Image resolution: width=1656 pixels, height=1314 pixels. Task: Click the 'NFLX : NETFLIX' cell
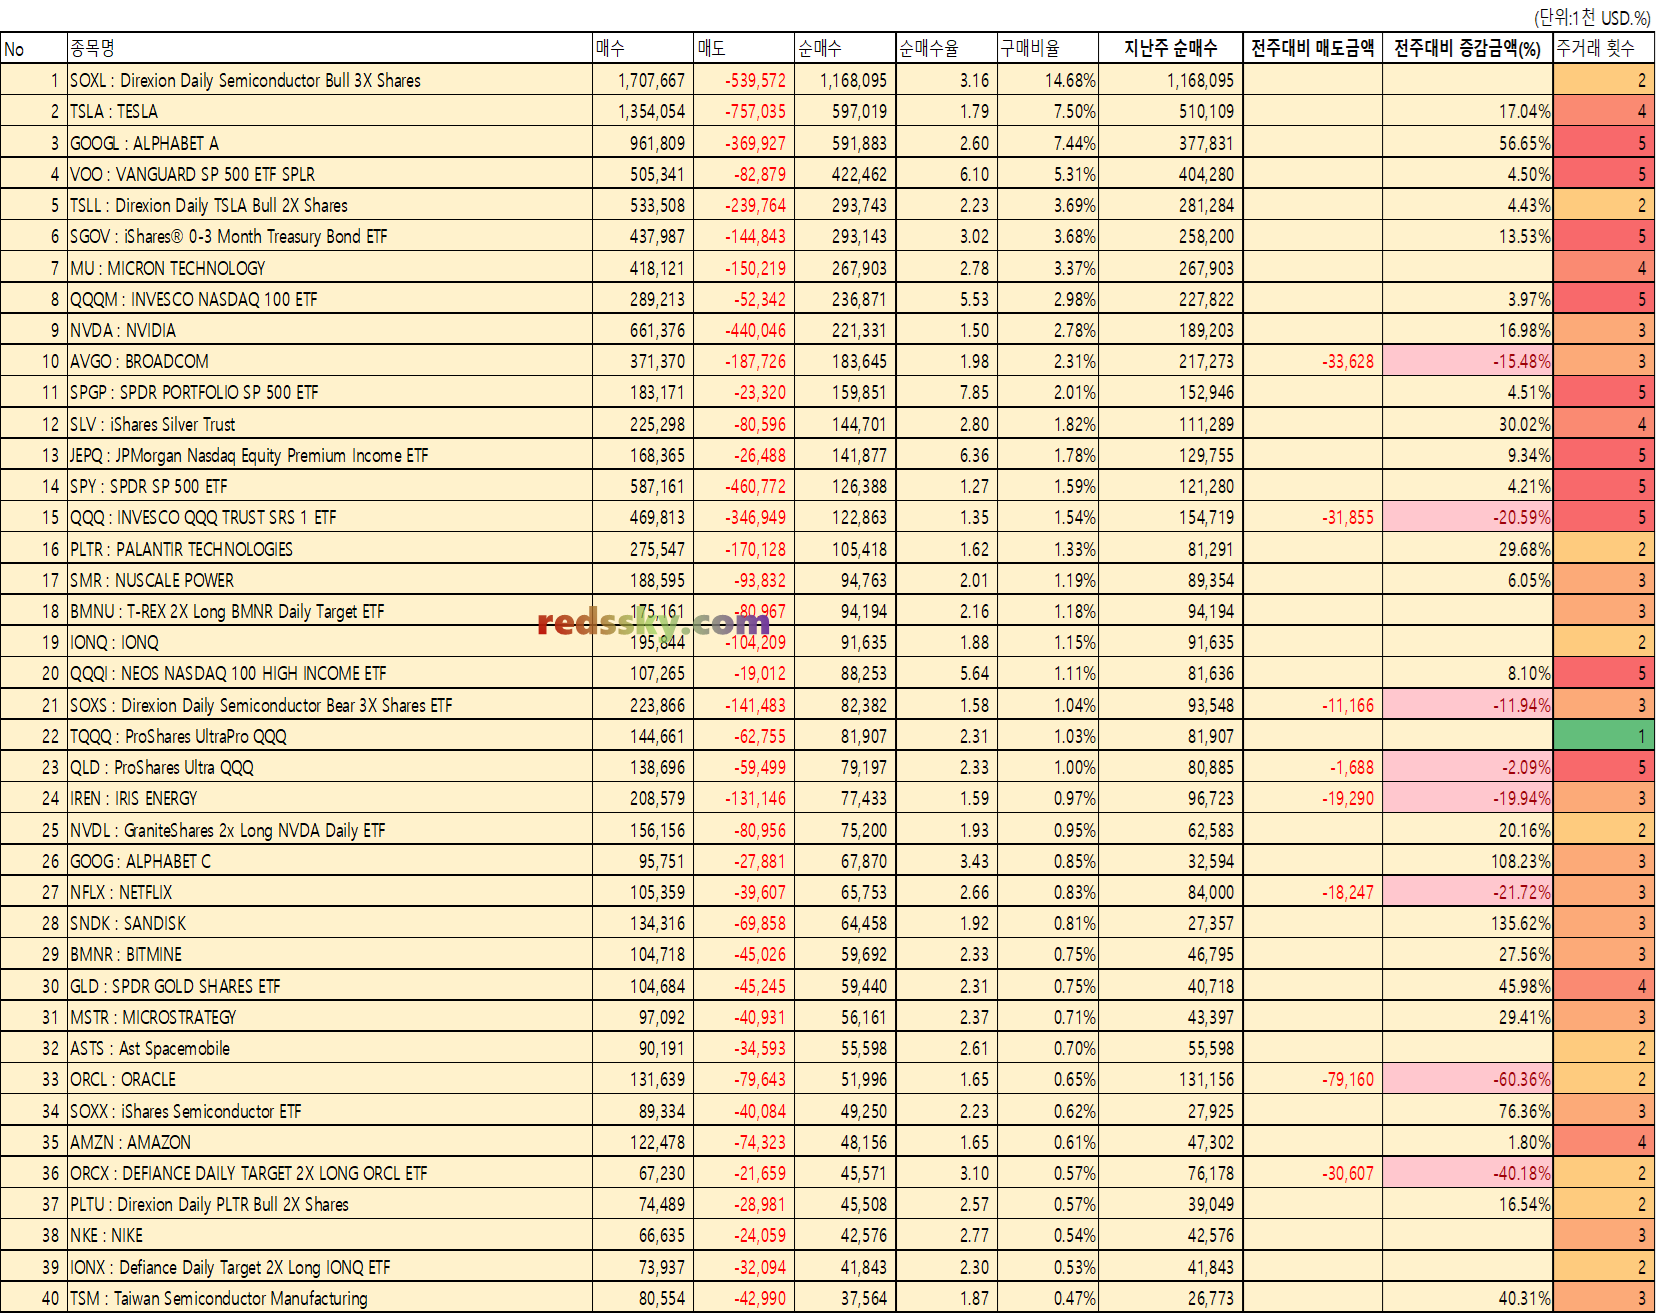[x=330, y=892]
